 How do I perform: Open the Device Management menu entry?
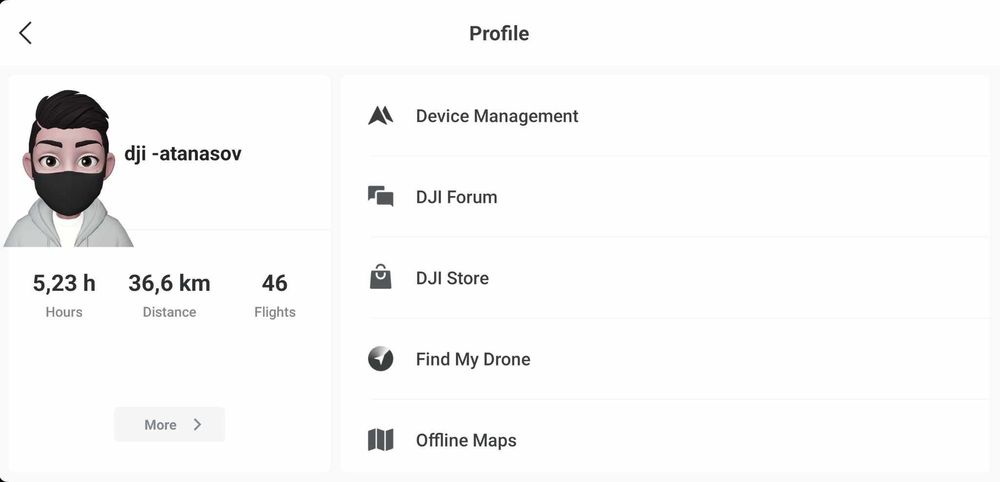point(497,116)
